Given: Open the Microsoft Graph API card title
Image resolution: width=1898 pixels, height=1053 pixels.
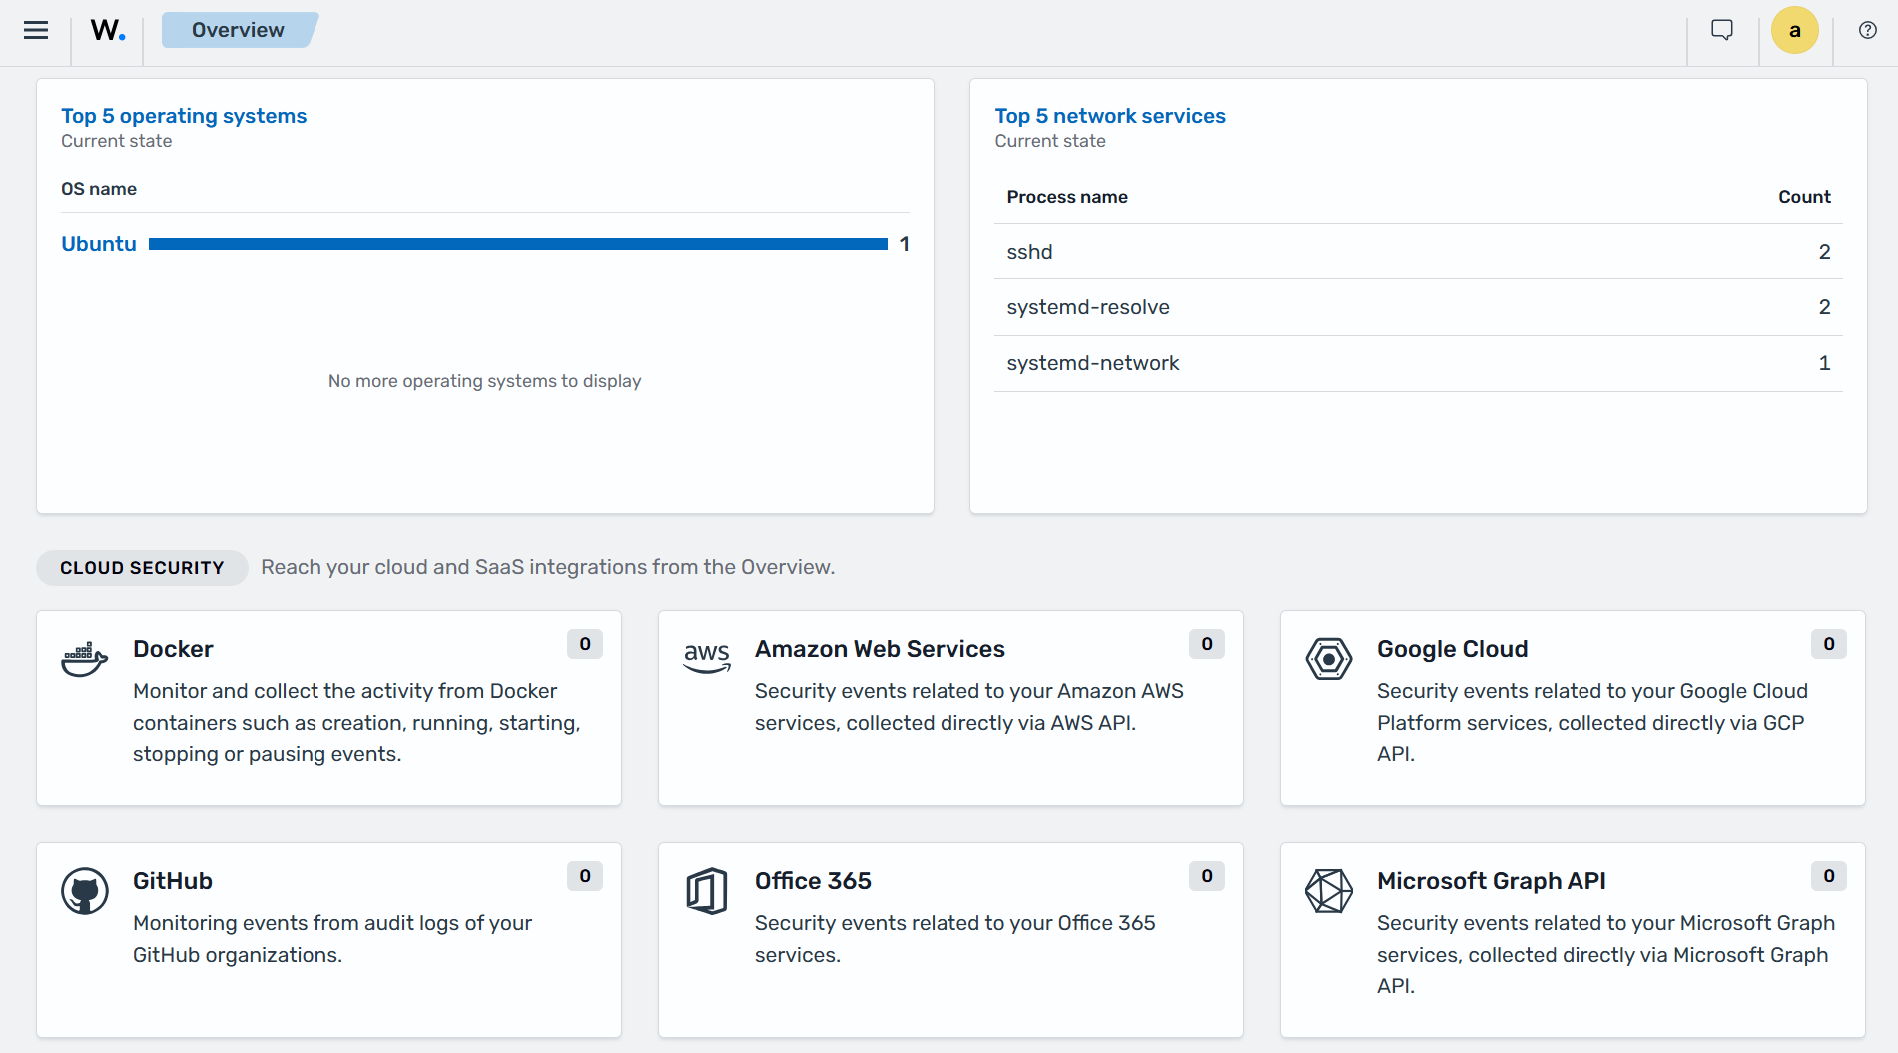Looking at the screenshot, I should click(x=1491, y=881).
